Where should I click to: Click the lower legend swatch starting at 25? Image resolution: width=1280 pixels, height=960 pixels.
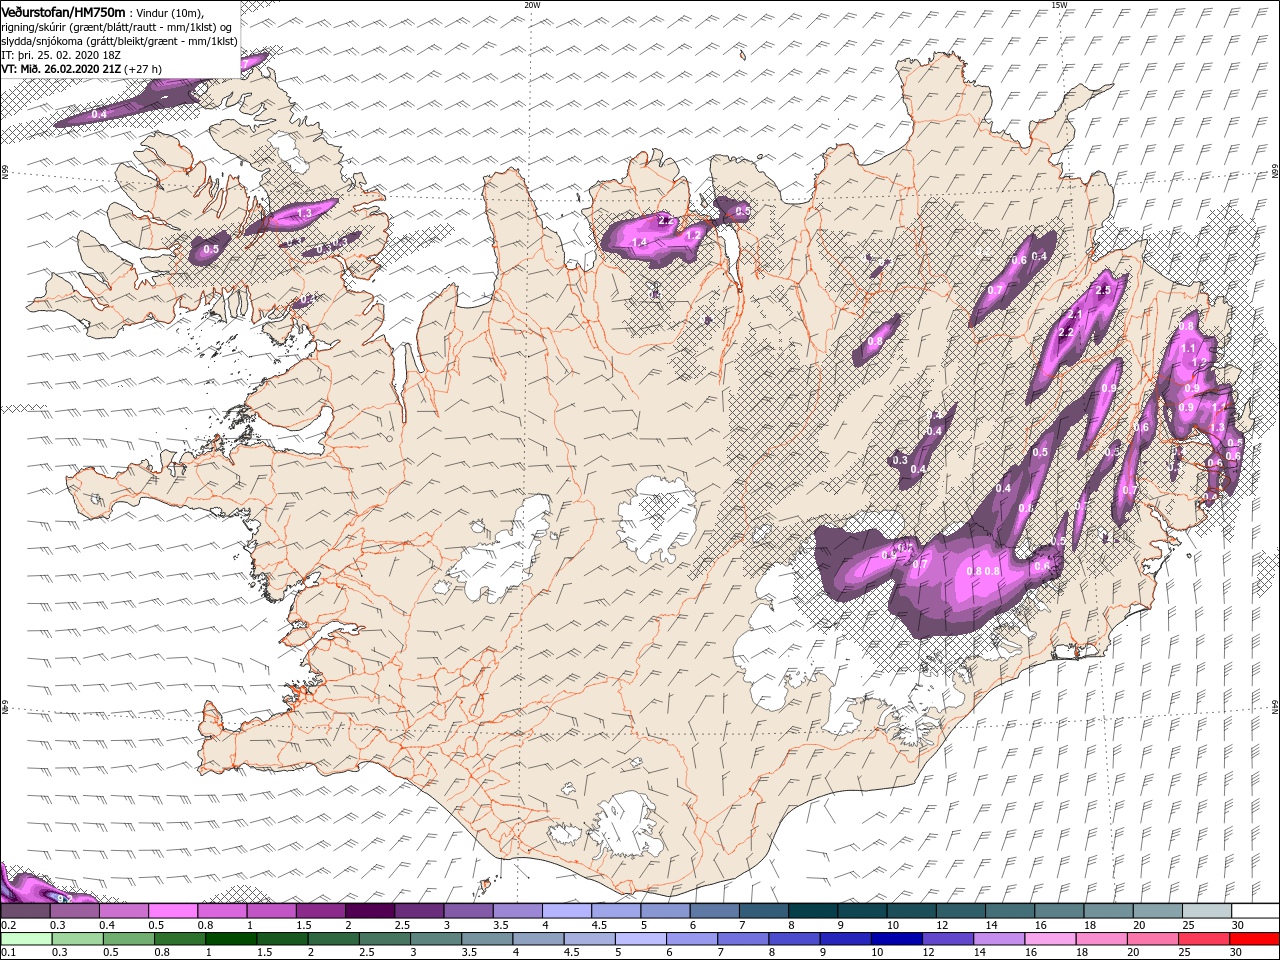[x=1203, y=939]
